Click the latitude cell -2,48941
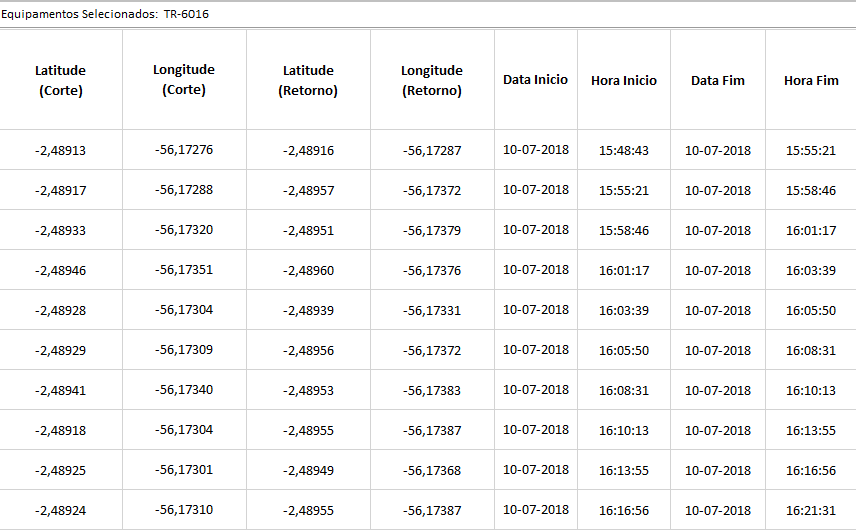Image resolution: width=856 pixels, height=530 pixels. click(x=60, y=391)
